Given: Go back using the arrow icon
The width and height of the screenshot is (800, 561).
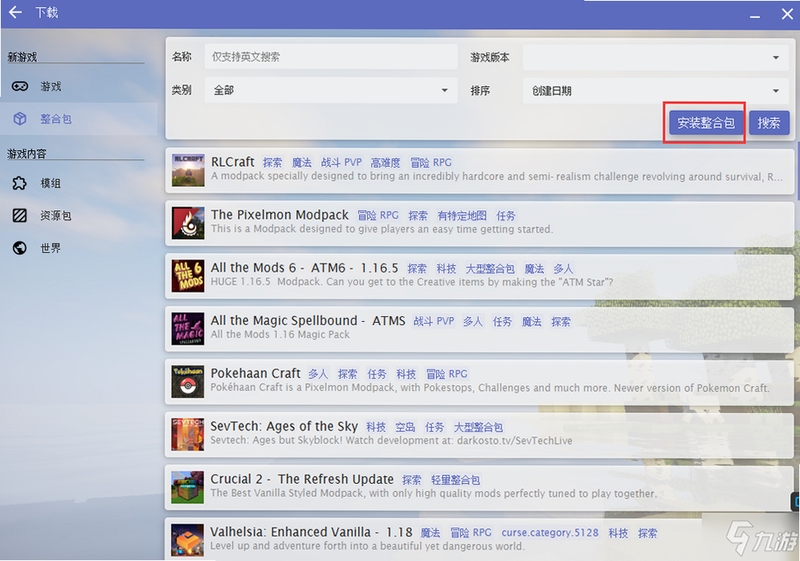Looking at the screenshot, I should (15, 12).
